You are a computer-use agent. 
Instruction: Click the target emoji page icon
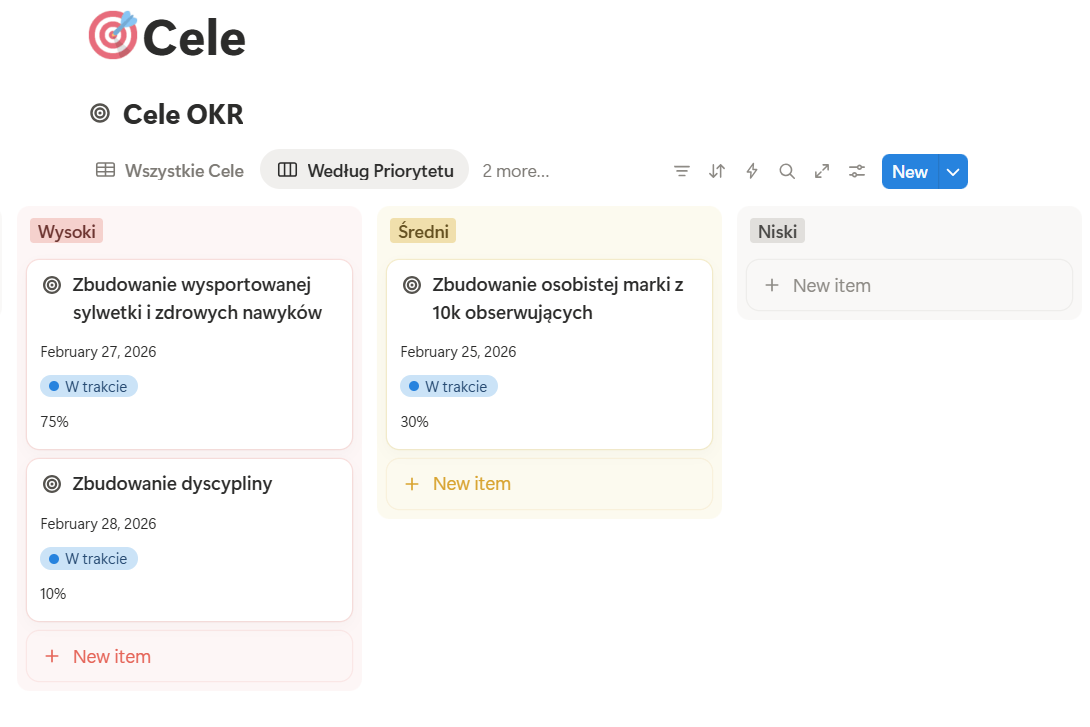[x=112, y=35]
